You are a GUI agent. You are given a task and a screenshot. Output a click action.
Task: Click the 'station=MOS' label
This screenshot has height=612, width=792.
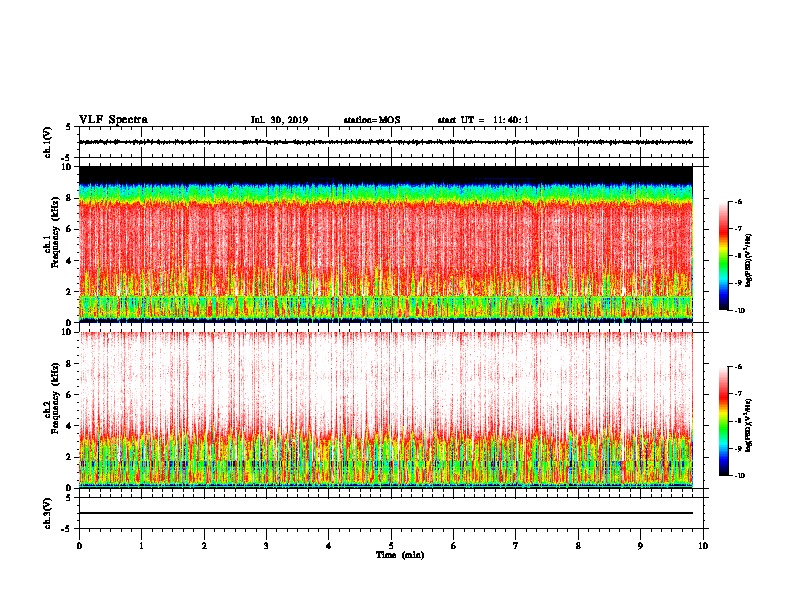pos(372,120)
